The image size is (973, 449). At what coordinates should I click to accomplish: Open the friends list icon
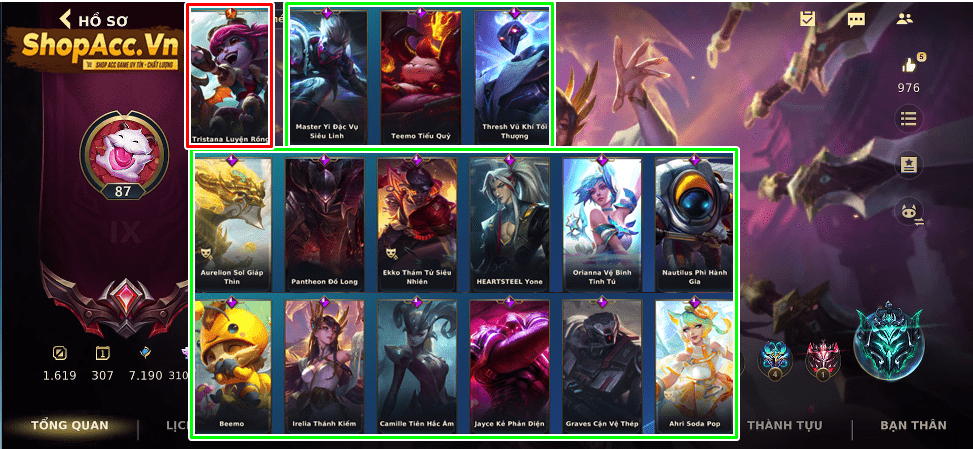pos(905,19)
